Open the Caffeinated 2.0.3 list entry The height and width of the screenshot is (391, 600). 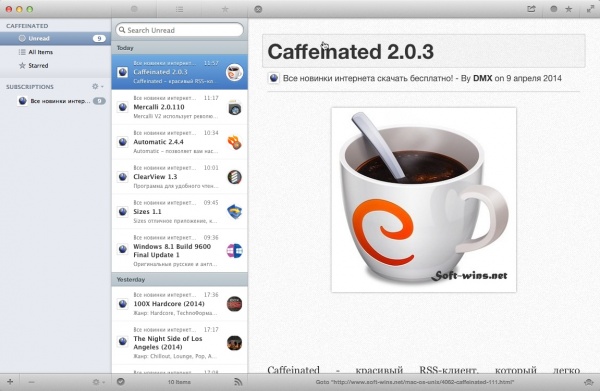[x=179, y=72]
